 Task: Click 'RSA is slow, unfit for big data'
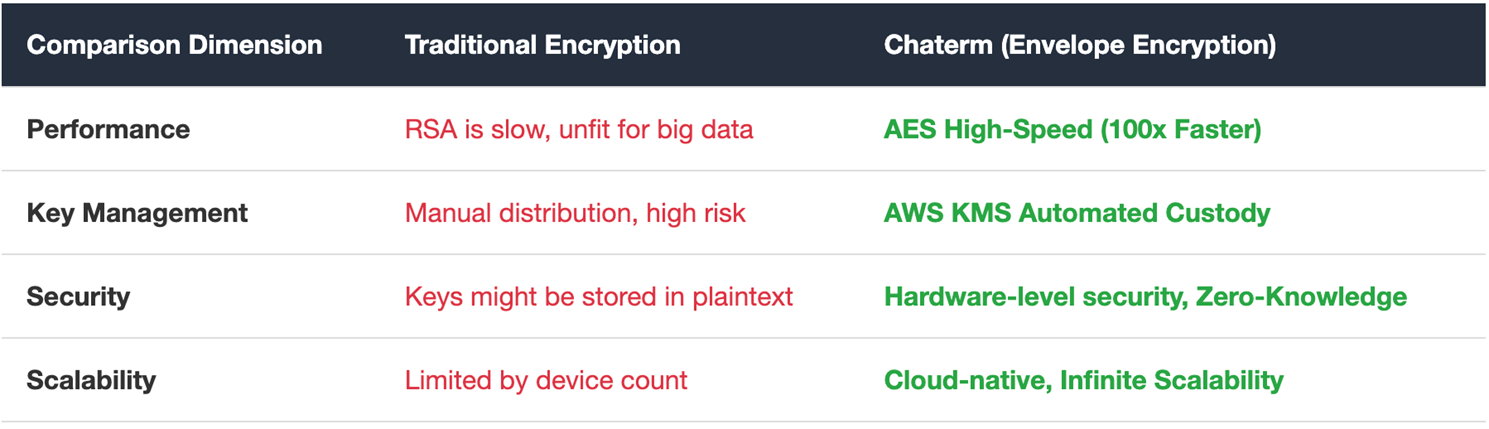coord(579,130)
